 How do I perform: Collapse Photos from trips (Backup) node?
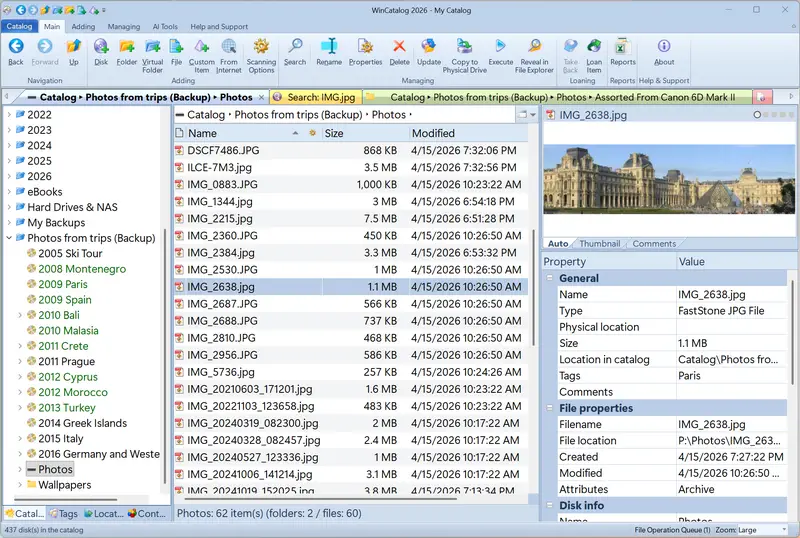[x=9, y=238]
